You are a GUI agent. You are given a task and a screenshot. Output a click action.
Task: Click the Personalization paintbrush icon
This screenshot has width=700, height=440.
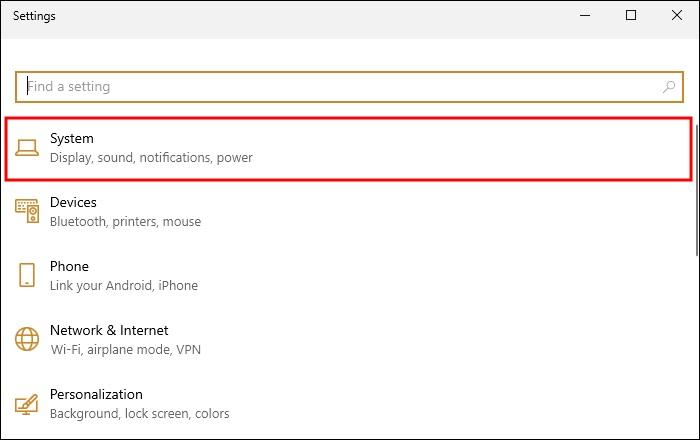click(x=27, y=404)
